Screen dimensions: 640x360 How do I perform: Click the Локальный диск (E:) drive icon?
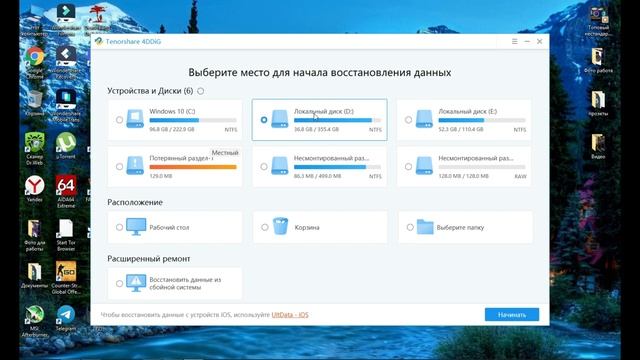point(424,119)
